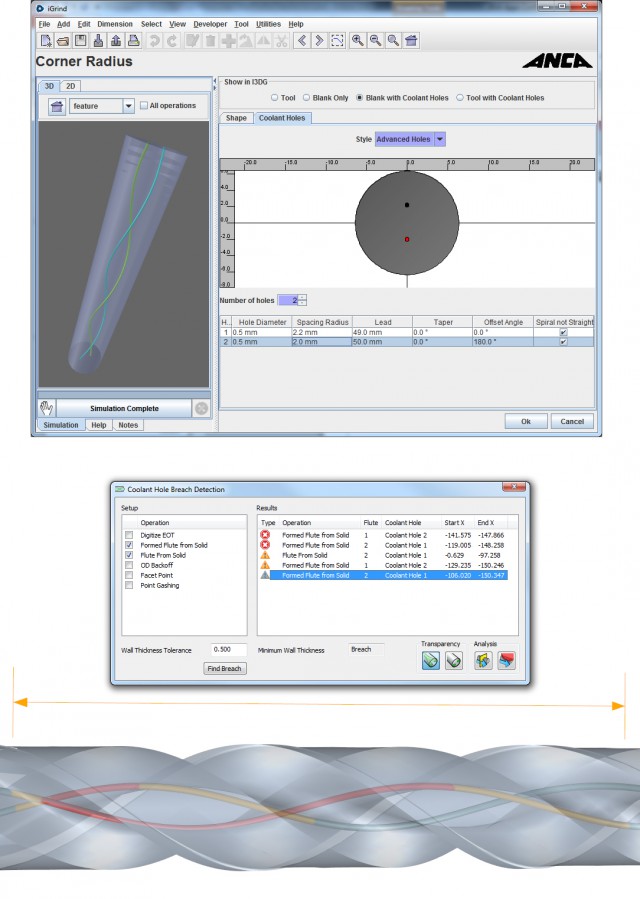Select the Coolant Holes tab
This screenshot has height=899, width=640.
point(282,118)
